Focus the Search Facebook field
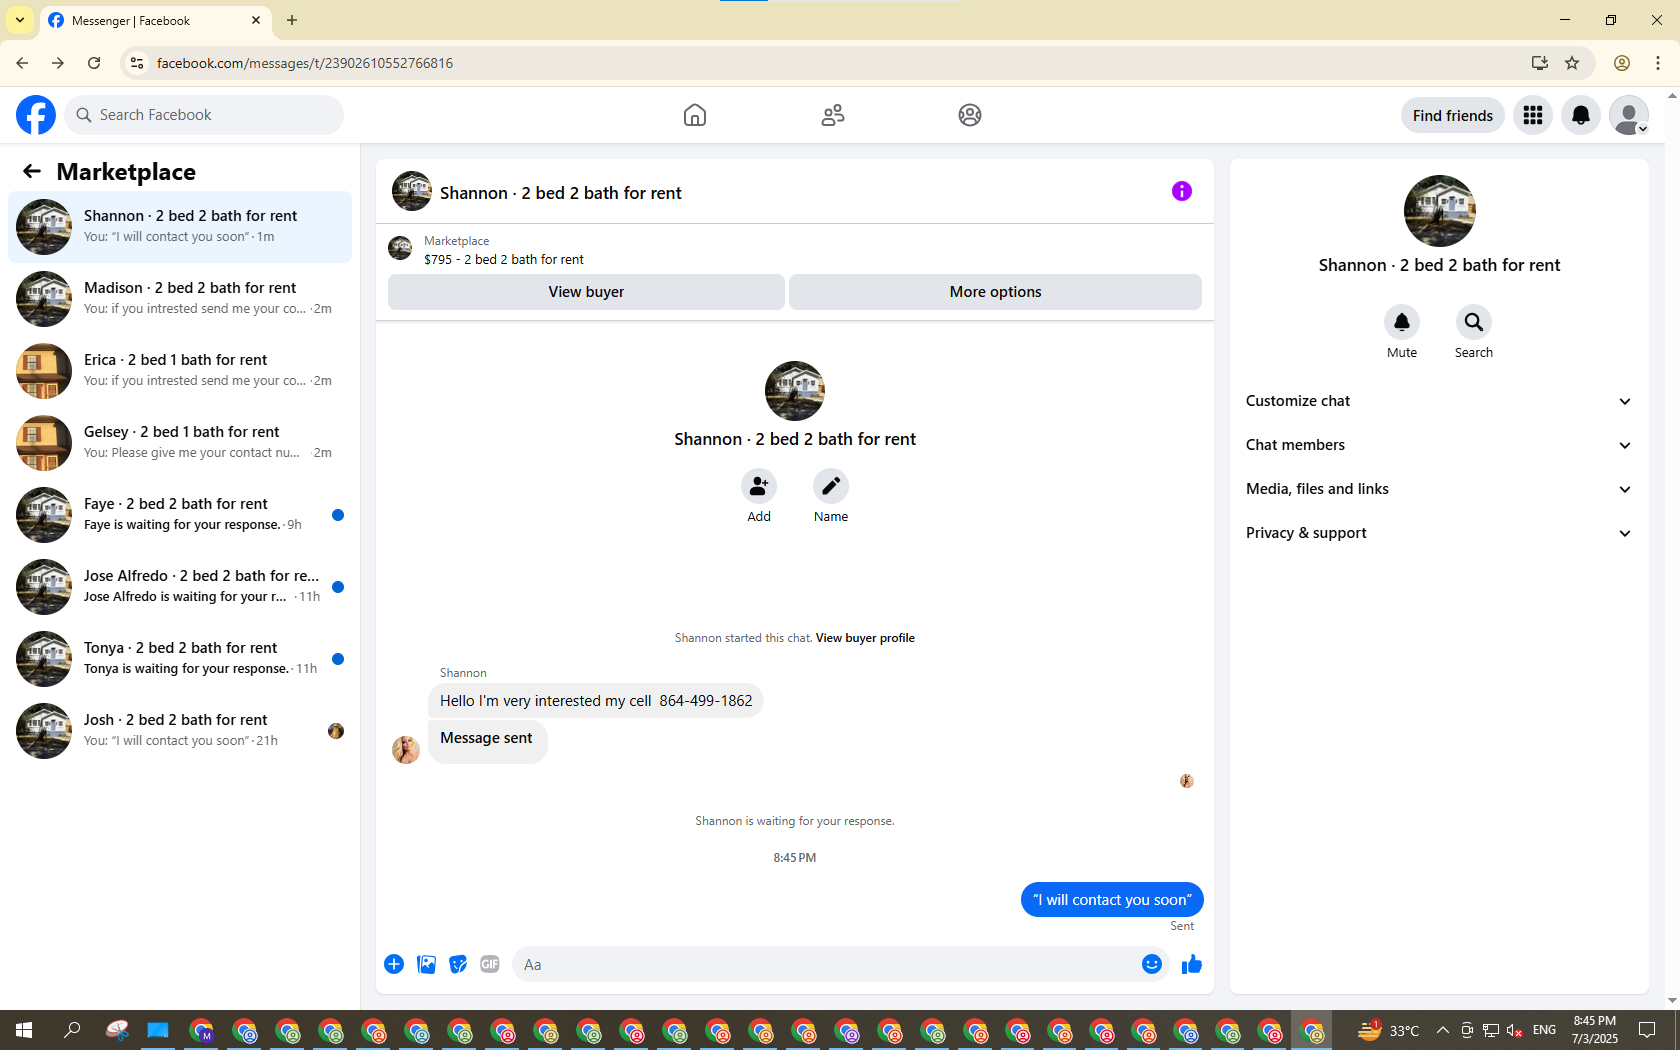The width and height of the screenshot is (1680, 1050). [x=204, y=115]
